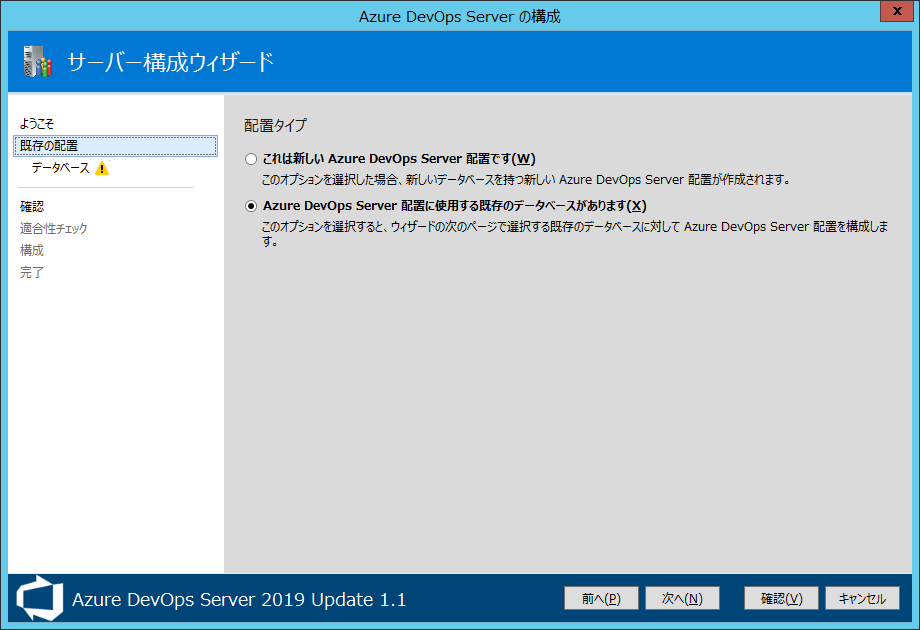Click the サーバー構成ウィザード title text
The width and height of the screenshot is (920, 630).
click(x=170, y=62)
